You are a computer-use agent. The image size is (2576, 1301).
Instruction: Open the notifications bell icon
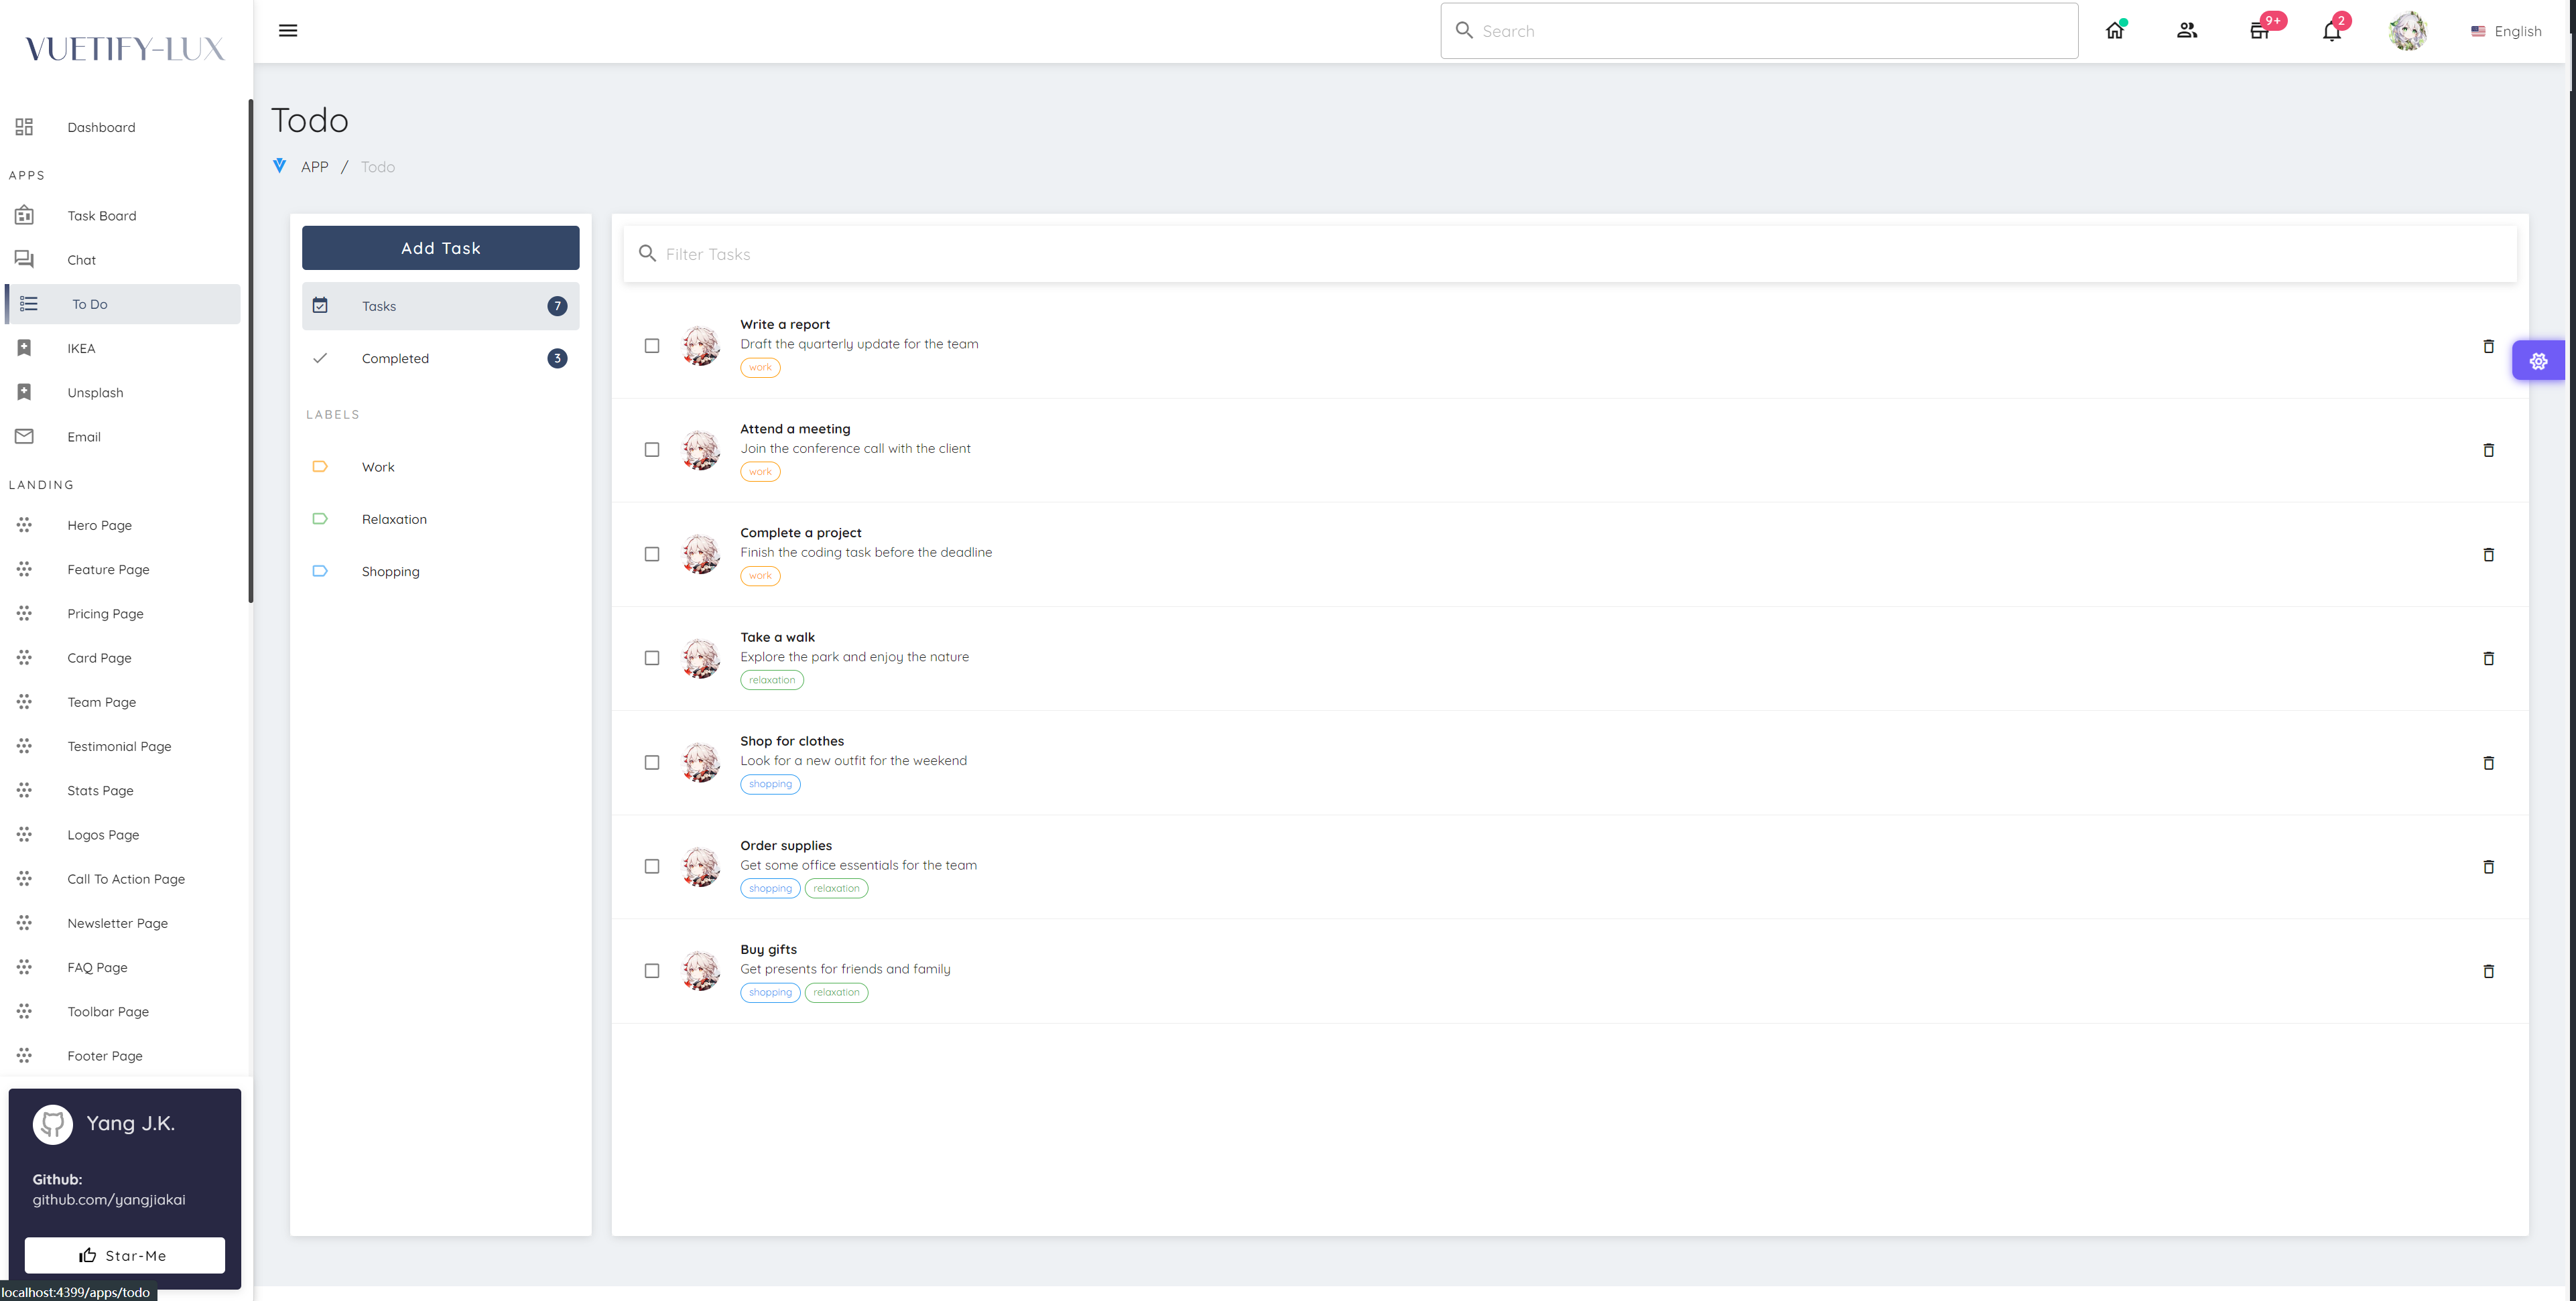(x=2331, y=31)
